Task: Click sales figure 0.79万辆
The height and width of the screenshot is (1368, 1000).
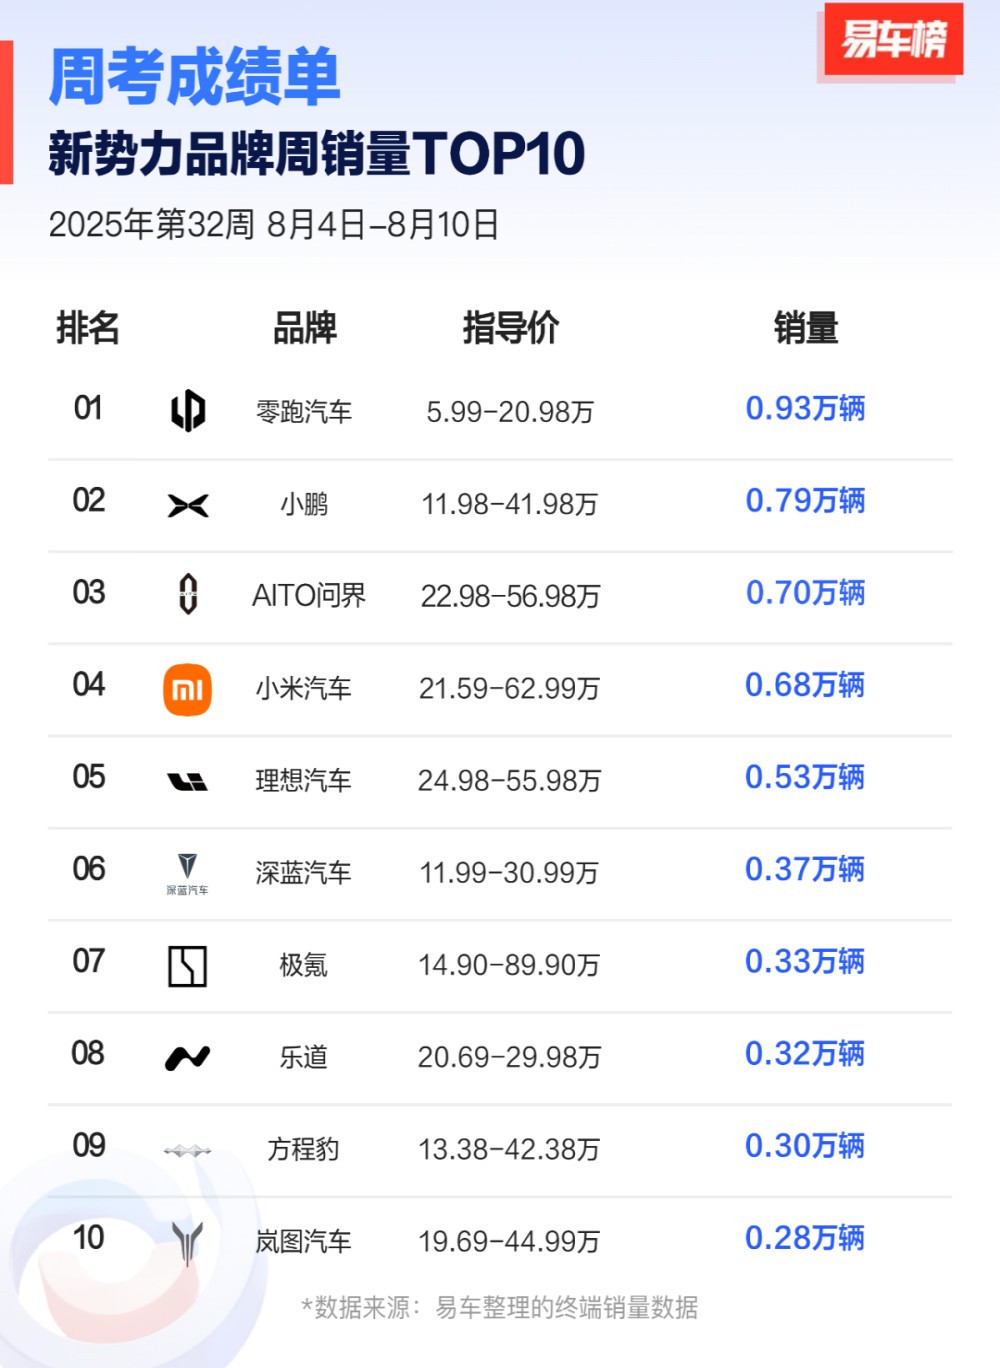Action: [x=805, y=500]
